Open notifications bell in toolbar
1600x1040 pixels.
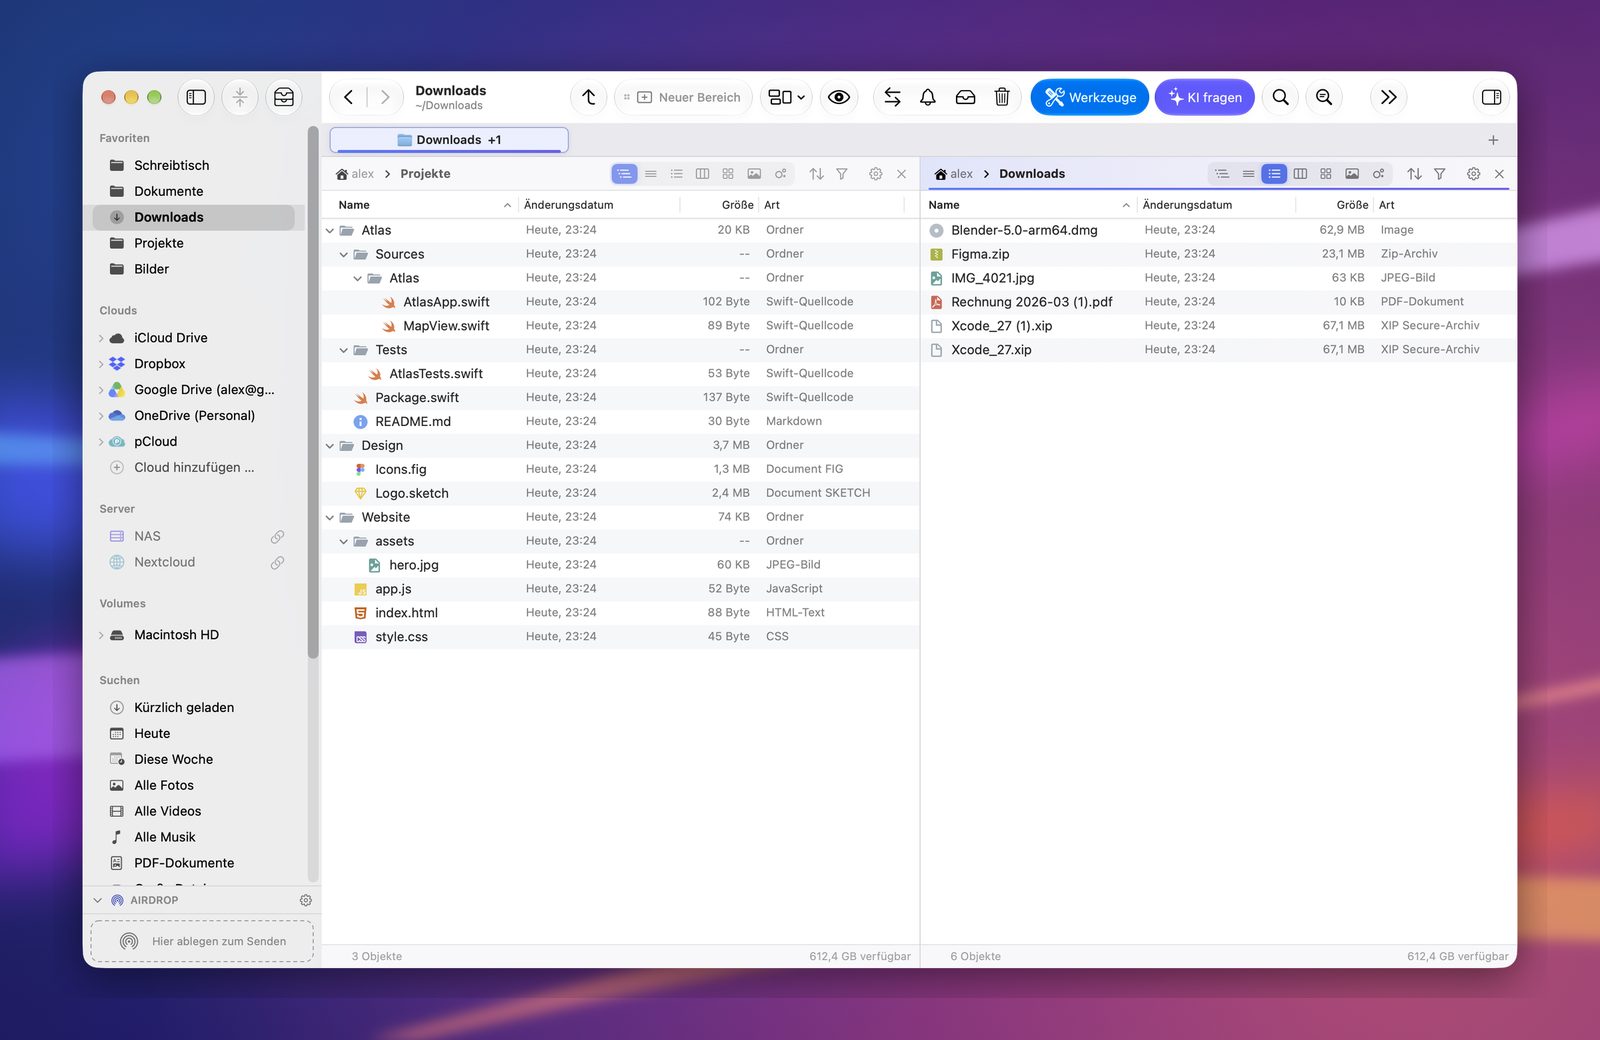[928, 97]
